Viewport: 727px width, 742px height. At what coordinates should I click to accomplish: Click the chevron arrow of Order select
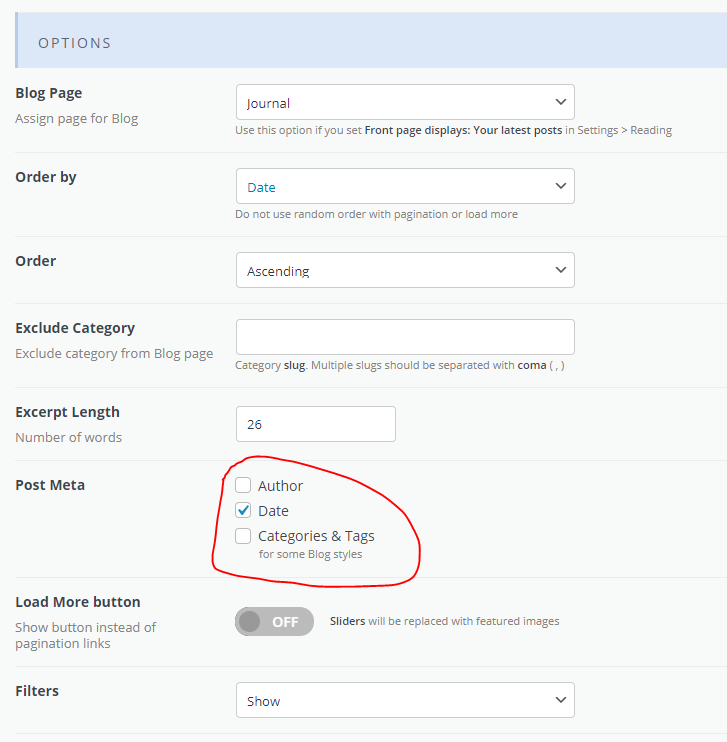561,270
